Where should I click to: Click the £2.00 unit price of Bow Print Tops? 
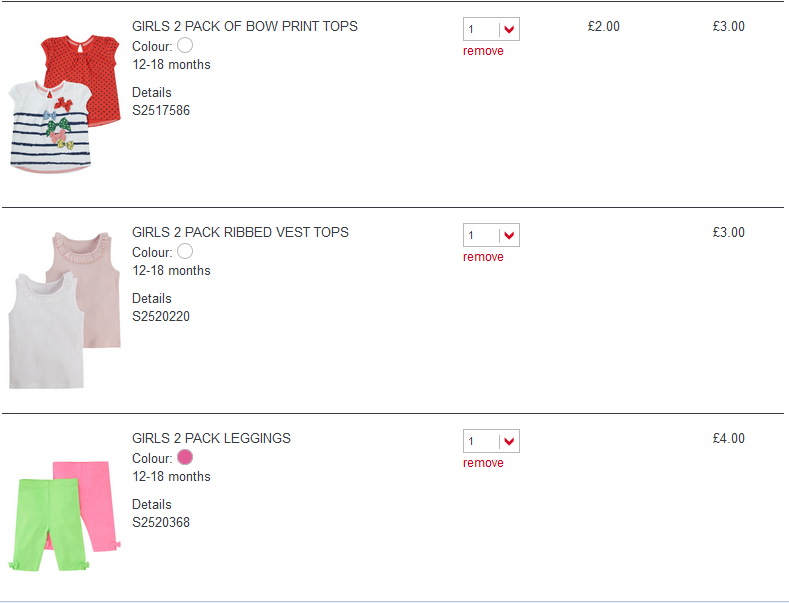click(603, 27)
